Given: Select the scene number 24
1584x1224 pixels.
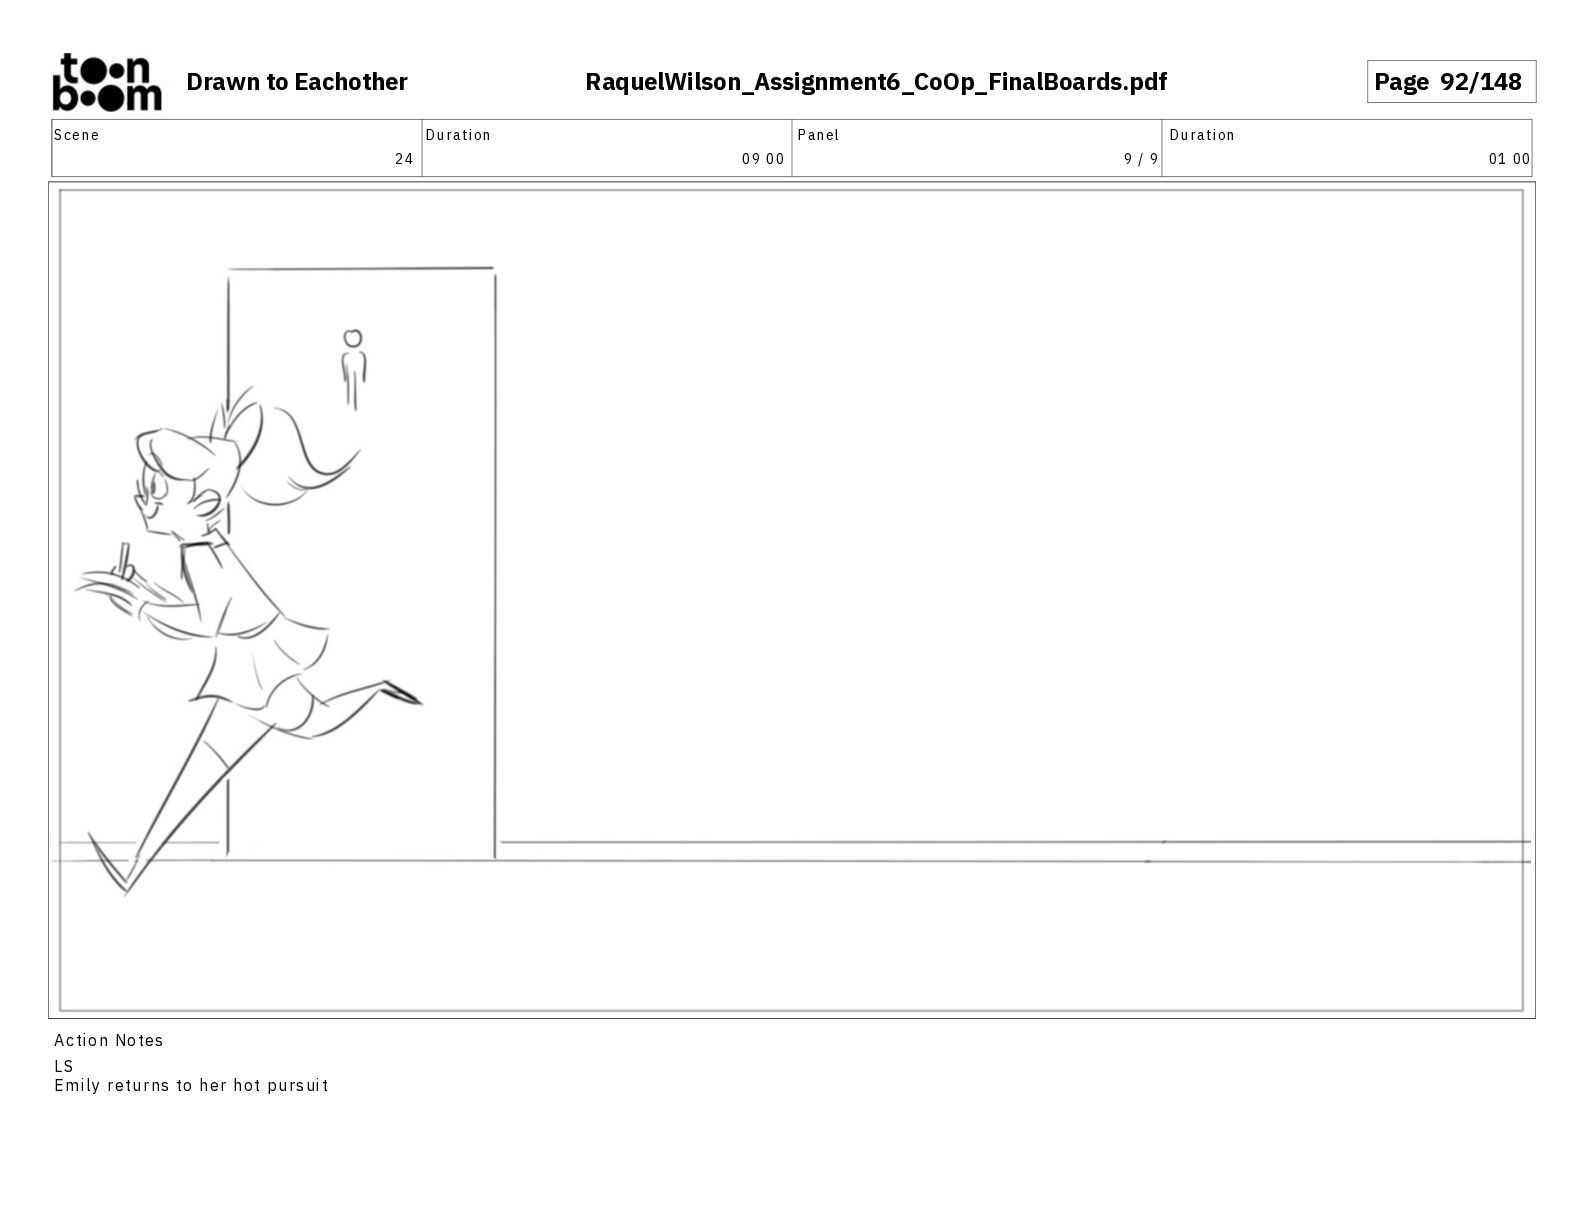Looking at the screenshot, I should pyautogui.click(x=404, y=159).
